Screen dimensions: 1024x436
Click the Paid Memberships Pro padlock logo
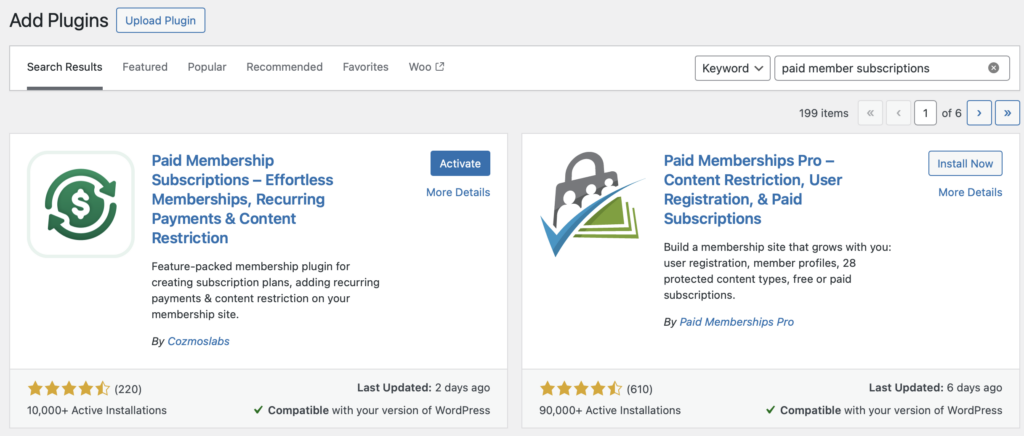tap(593, 205)
